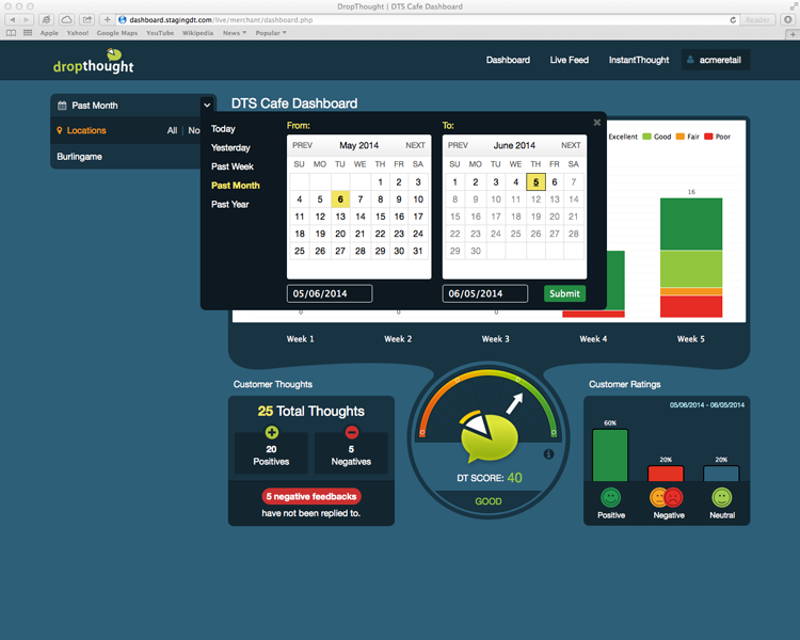Open the Apple bookmark
The image size is (800, 640).
(49, 33)
